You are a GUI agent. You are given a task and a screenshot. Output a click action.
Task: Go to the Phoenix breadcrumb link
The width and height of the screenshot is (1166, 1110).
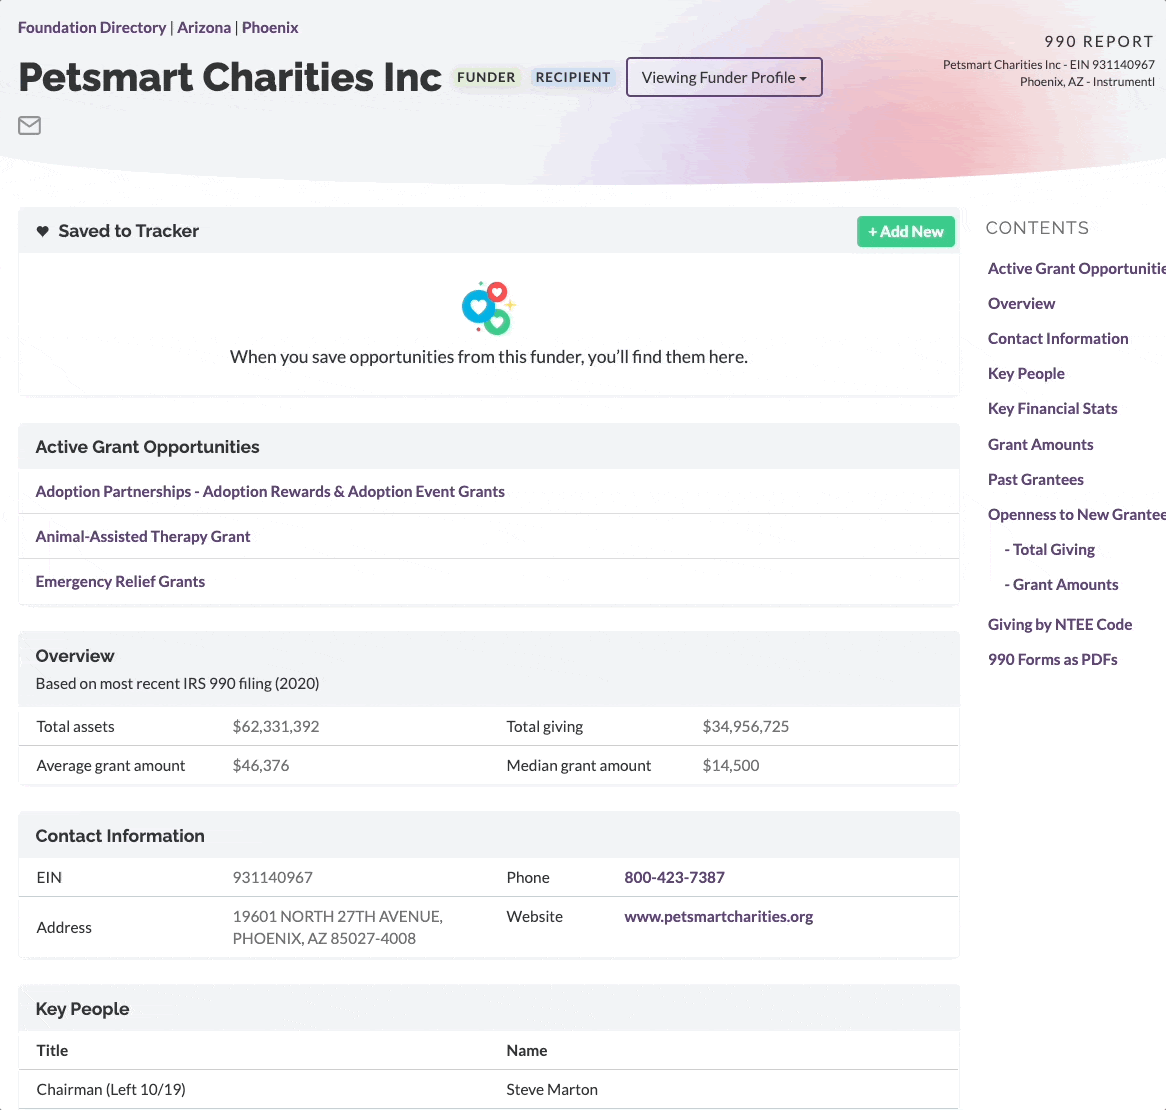click(270, 28)
